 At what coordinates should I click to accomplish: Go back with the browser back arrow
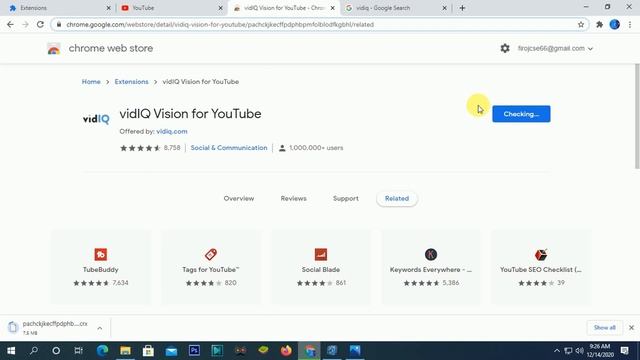10,24
